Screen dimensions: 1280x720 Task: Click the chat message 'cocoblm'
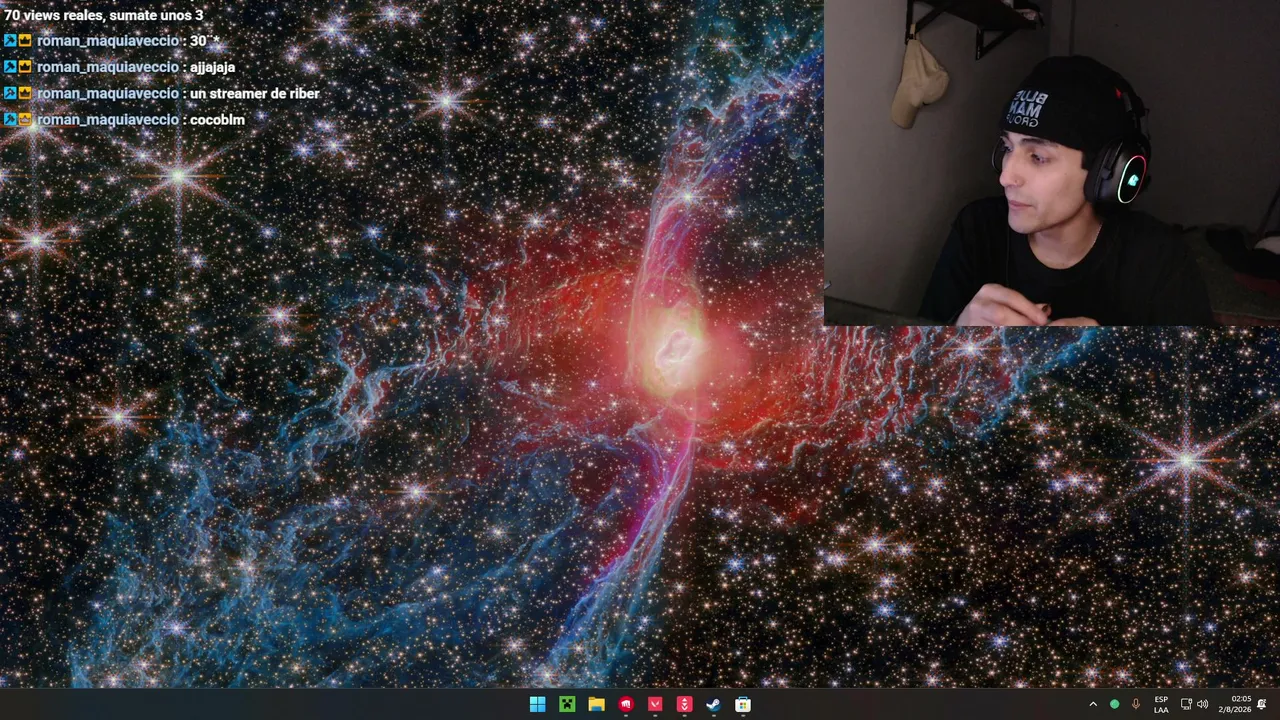click(x=217, y=119)
